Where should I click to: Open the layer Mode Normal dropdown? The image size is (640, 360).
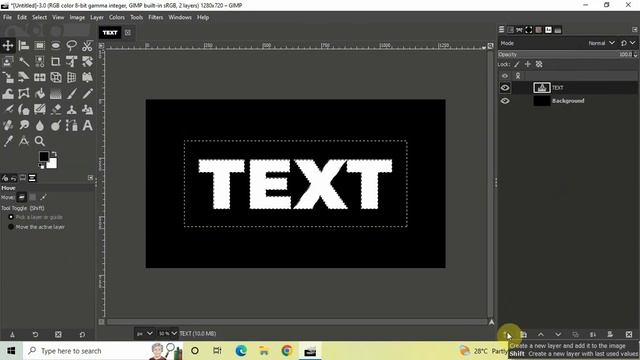pyautogui.click(x=602, y=43)
